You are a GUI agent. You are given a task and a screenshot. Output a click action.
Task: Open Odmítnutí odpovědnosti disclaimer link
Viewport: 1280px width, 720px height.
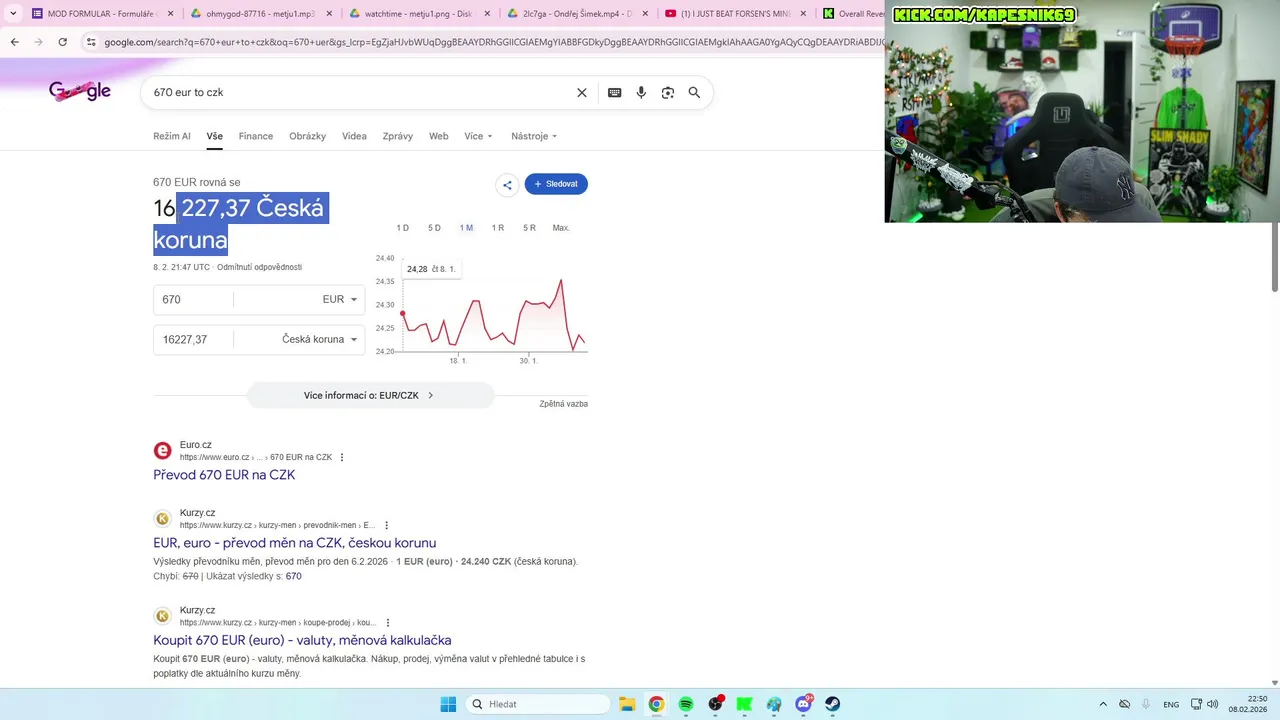tap(259, 267)
